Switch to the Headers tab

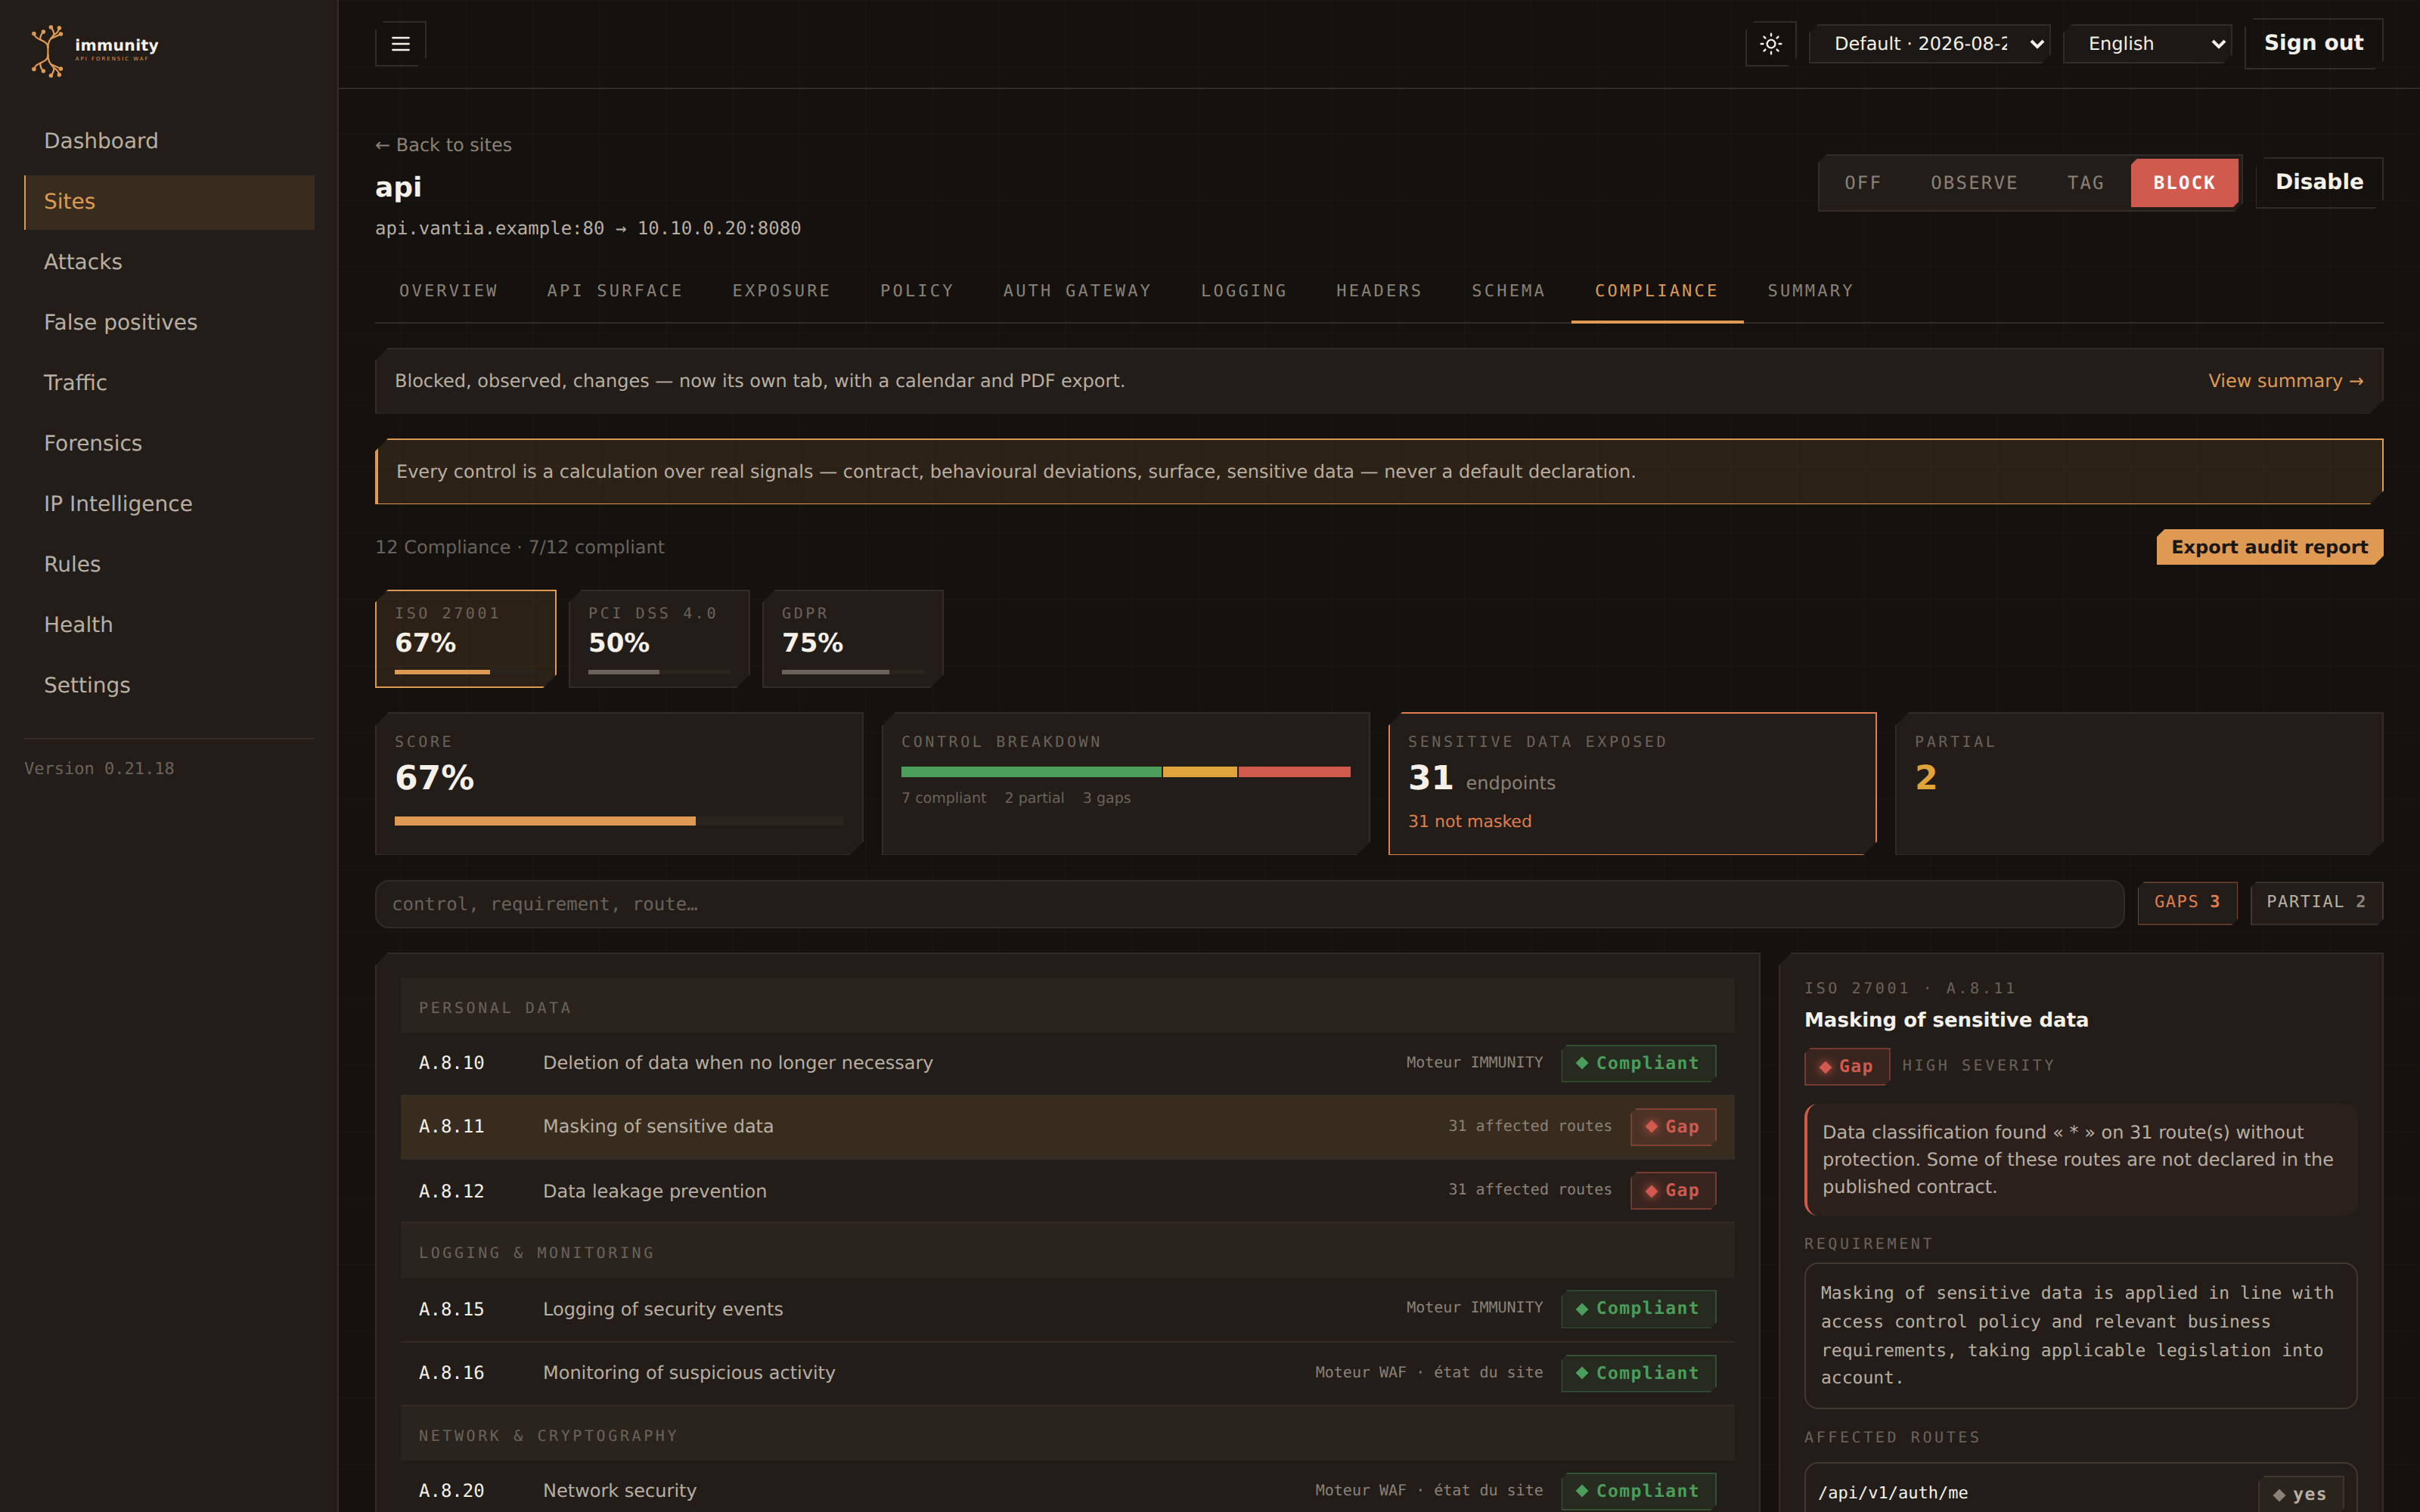pos(1379,291)
